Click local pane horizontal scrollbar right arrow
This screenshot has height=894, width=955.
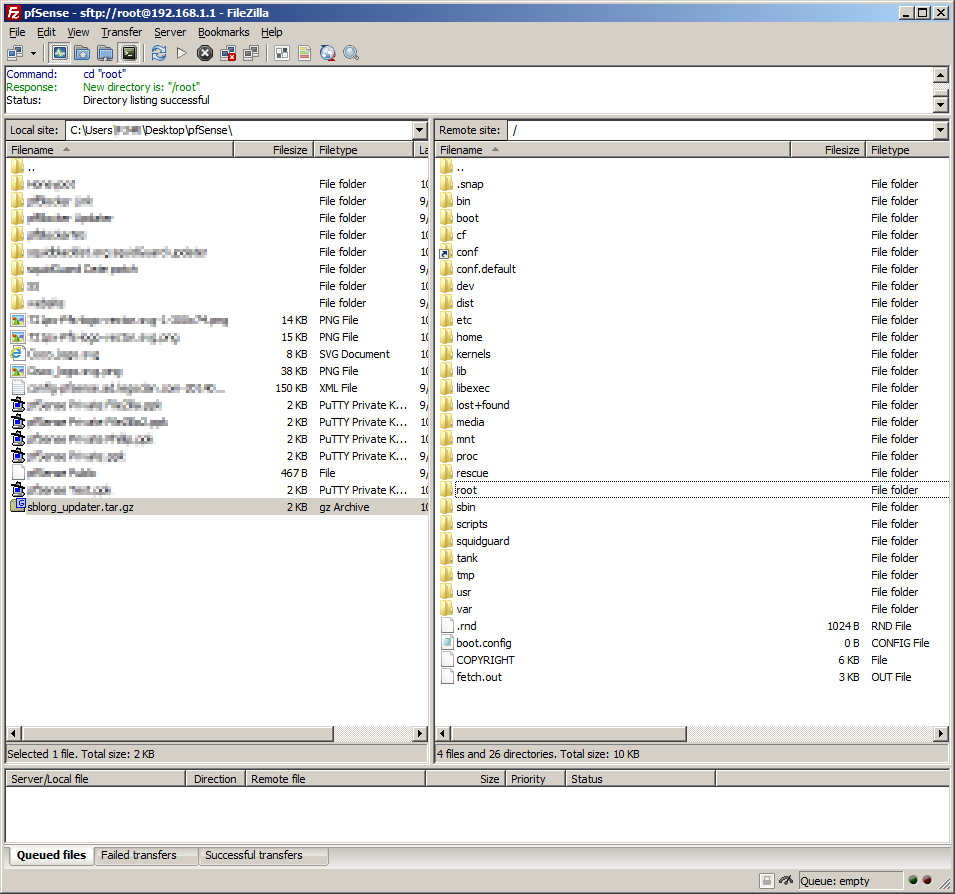(x=420, y=734)
